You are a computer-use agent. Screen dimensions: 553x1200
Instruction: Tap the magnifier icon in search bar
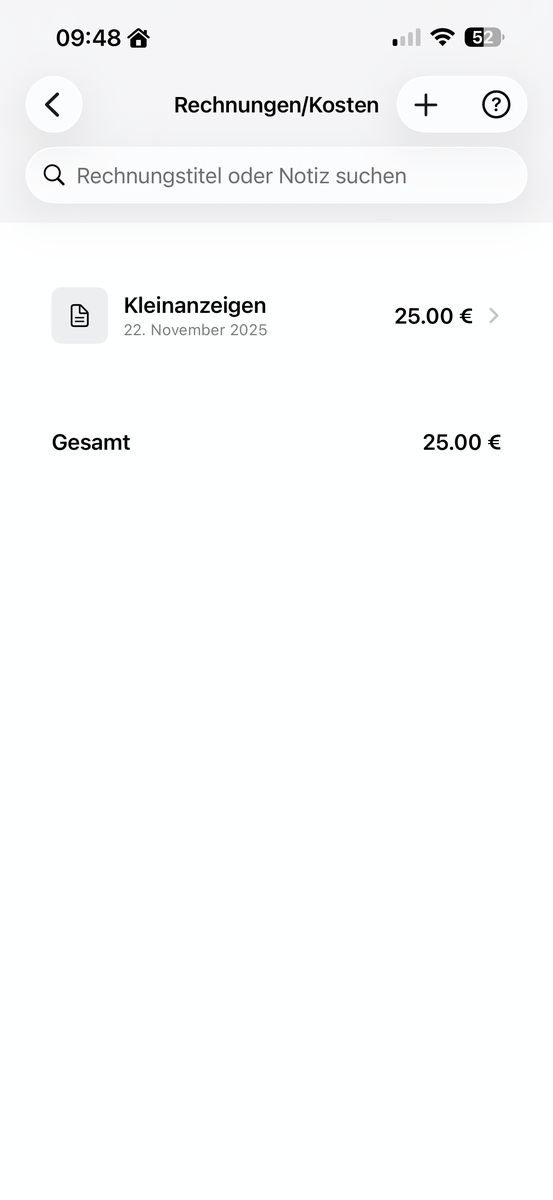(54, 175)
